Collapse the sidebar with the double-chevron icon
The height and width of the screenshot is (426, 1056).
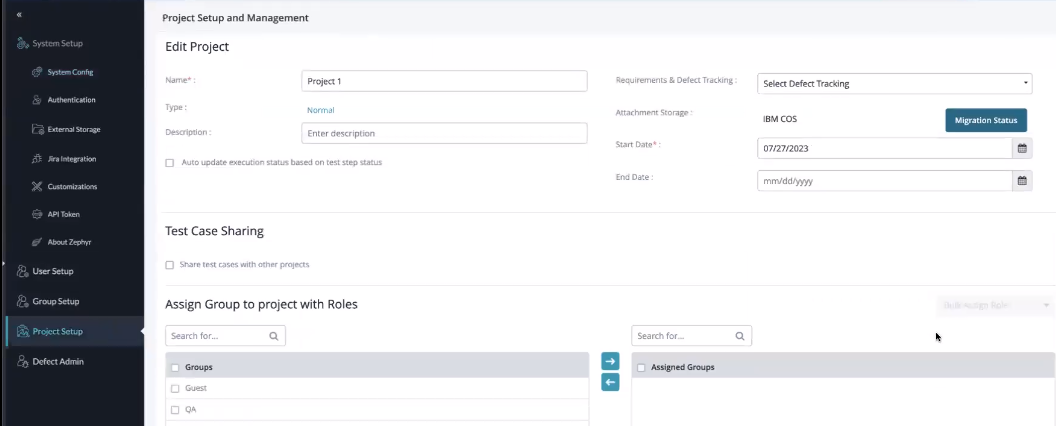(19, 15)
